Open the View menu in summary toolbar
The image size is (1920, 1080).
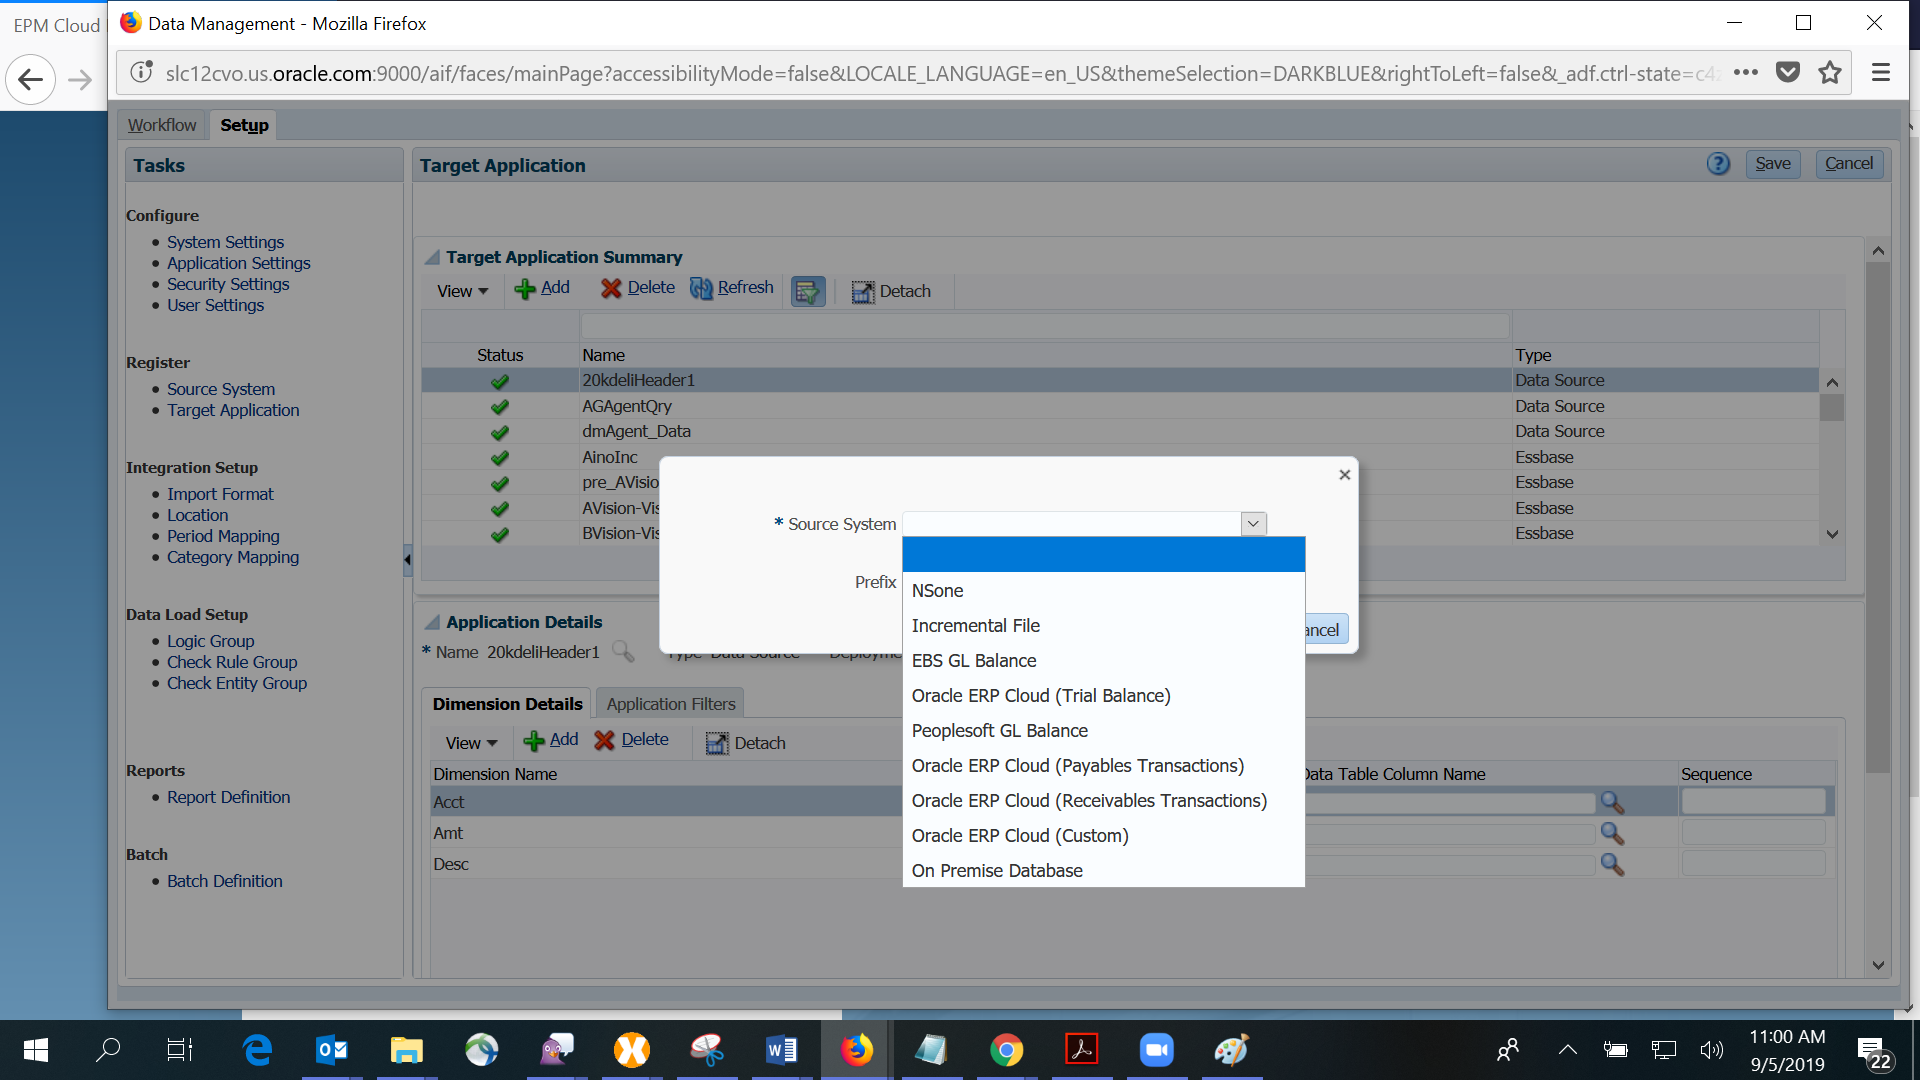coord(462,291)
